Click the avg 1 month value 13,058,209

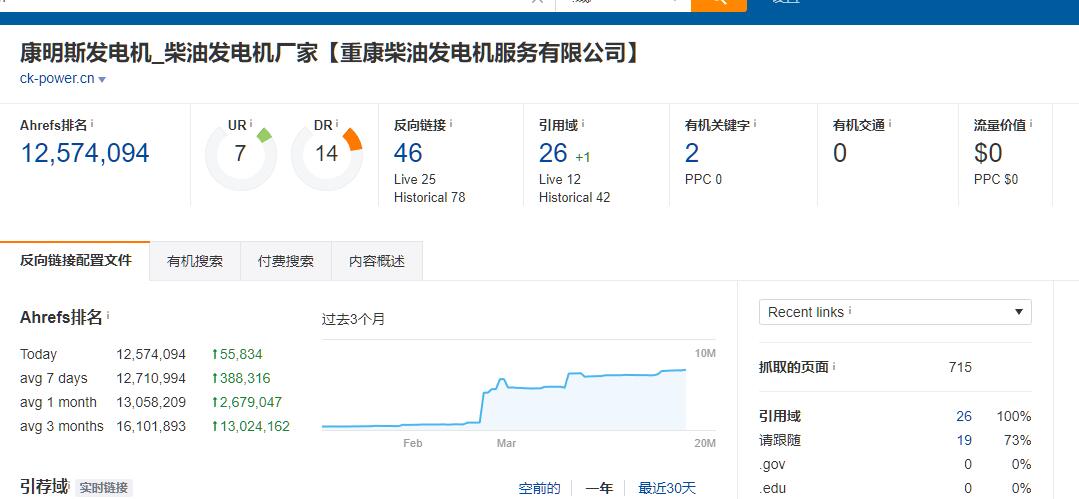151,403
